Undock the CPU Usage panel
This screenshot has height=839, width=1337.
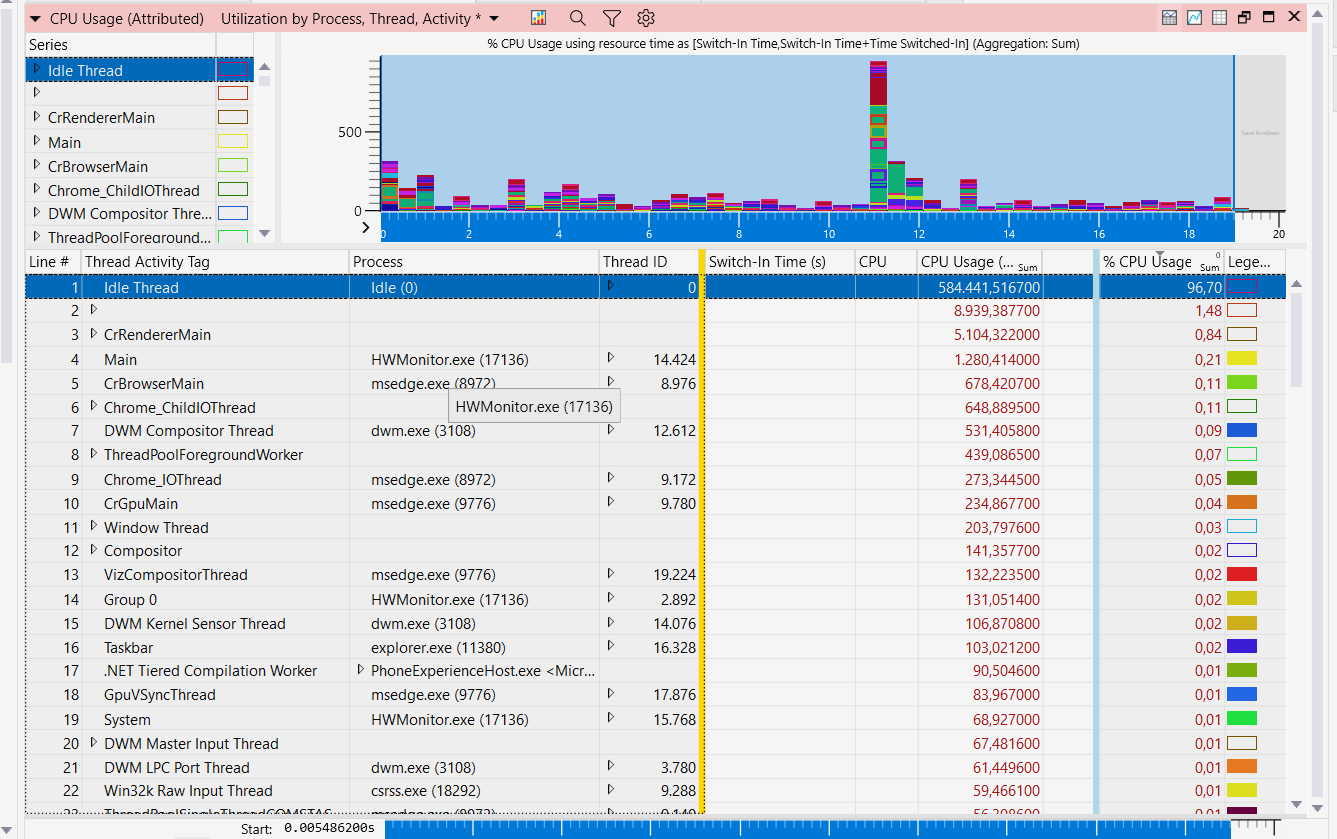tap(1245, 17)
